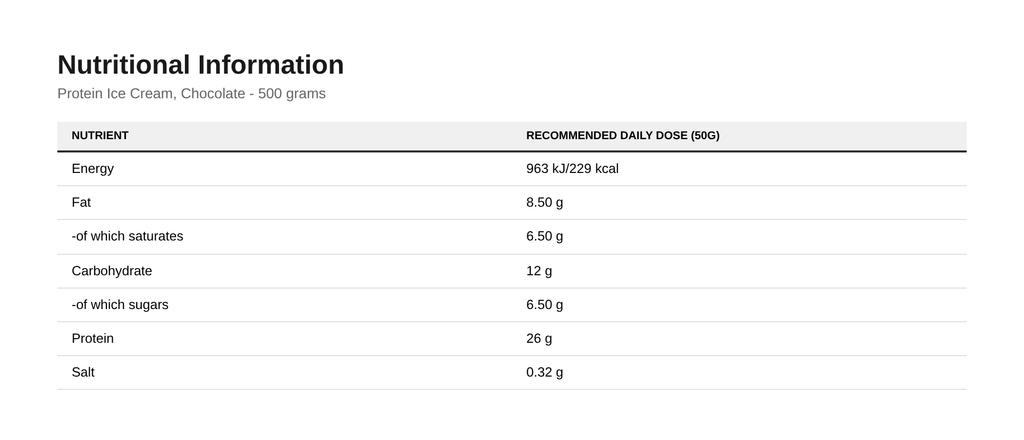Select the -of which saturates label

(127, 236)
